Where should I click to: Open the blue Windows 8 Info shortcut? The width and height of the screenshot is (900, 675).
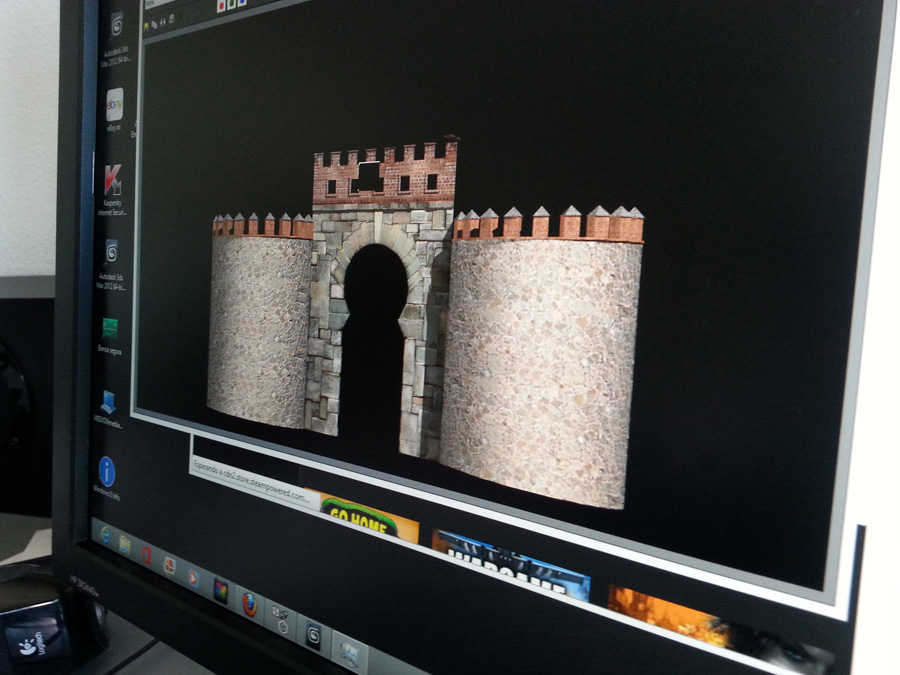pyautogui.click(x=107, y=470)
